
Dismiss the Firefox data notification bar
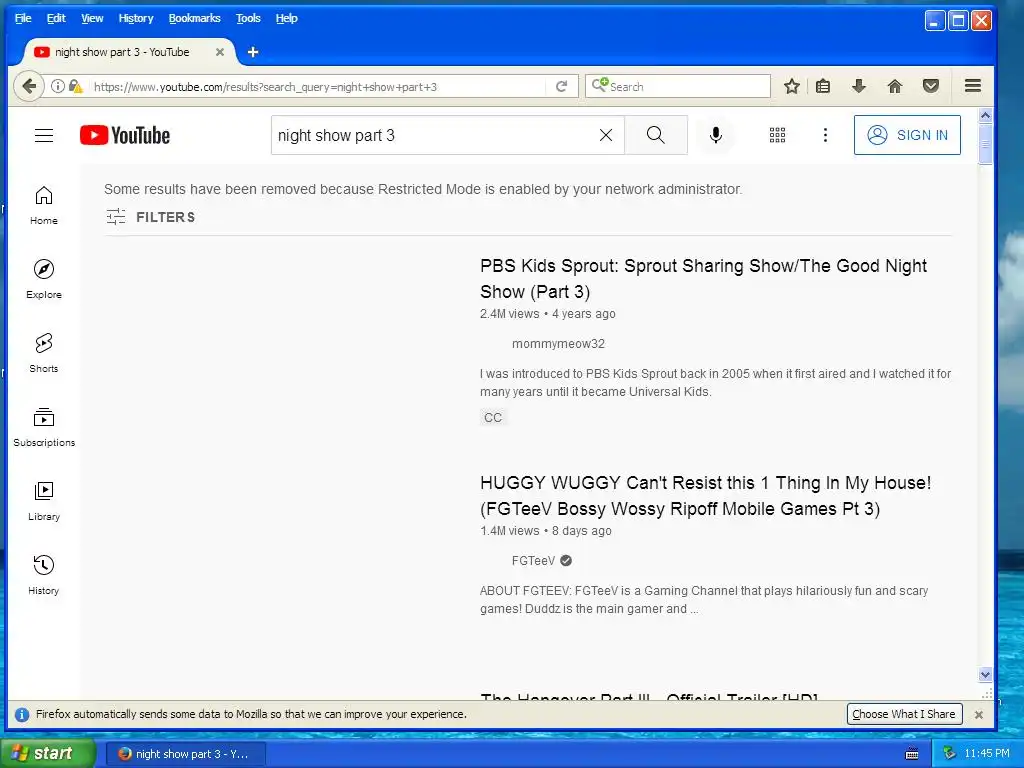click(x=979, y=714)
